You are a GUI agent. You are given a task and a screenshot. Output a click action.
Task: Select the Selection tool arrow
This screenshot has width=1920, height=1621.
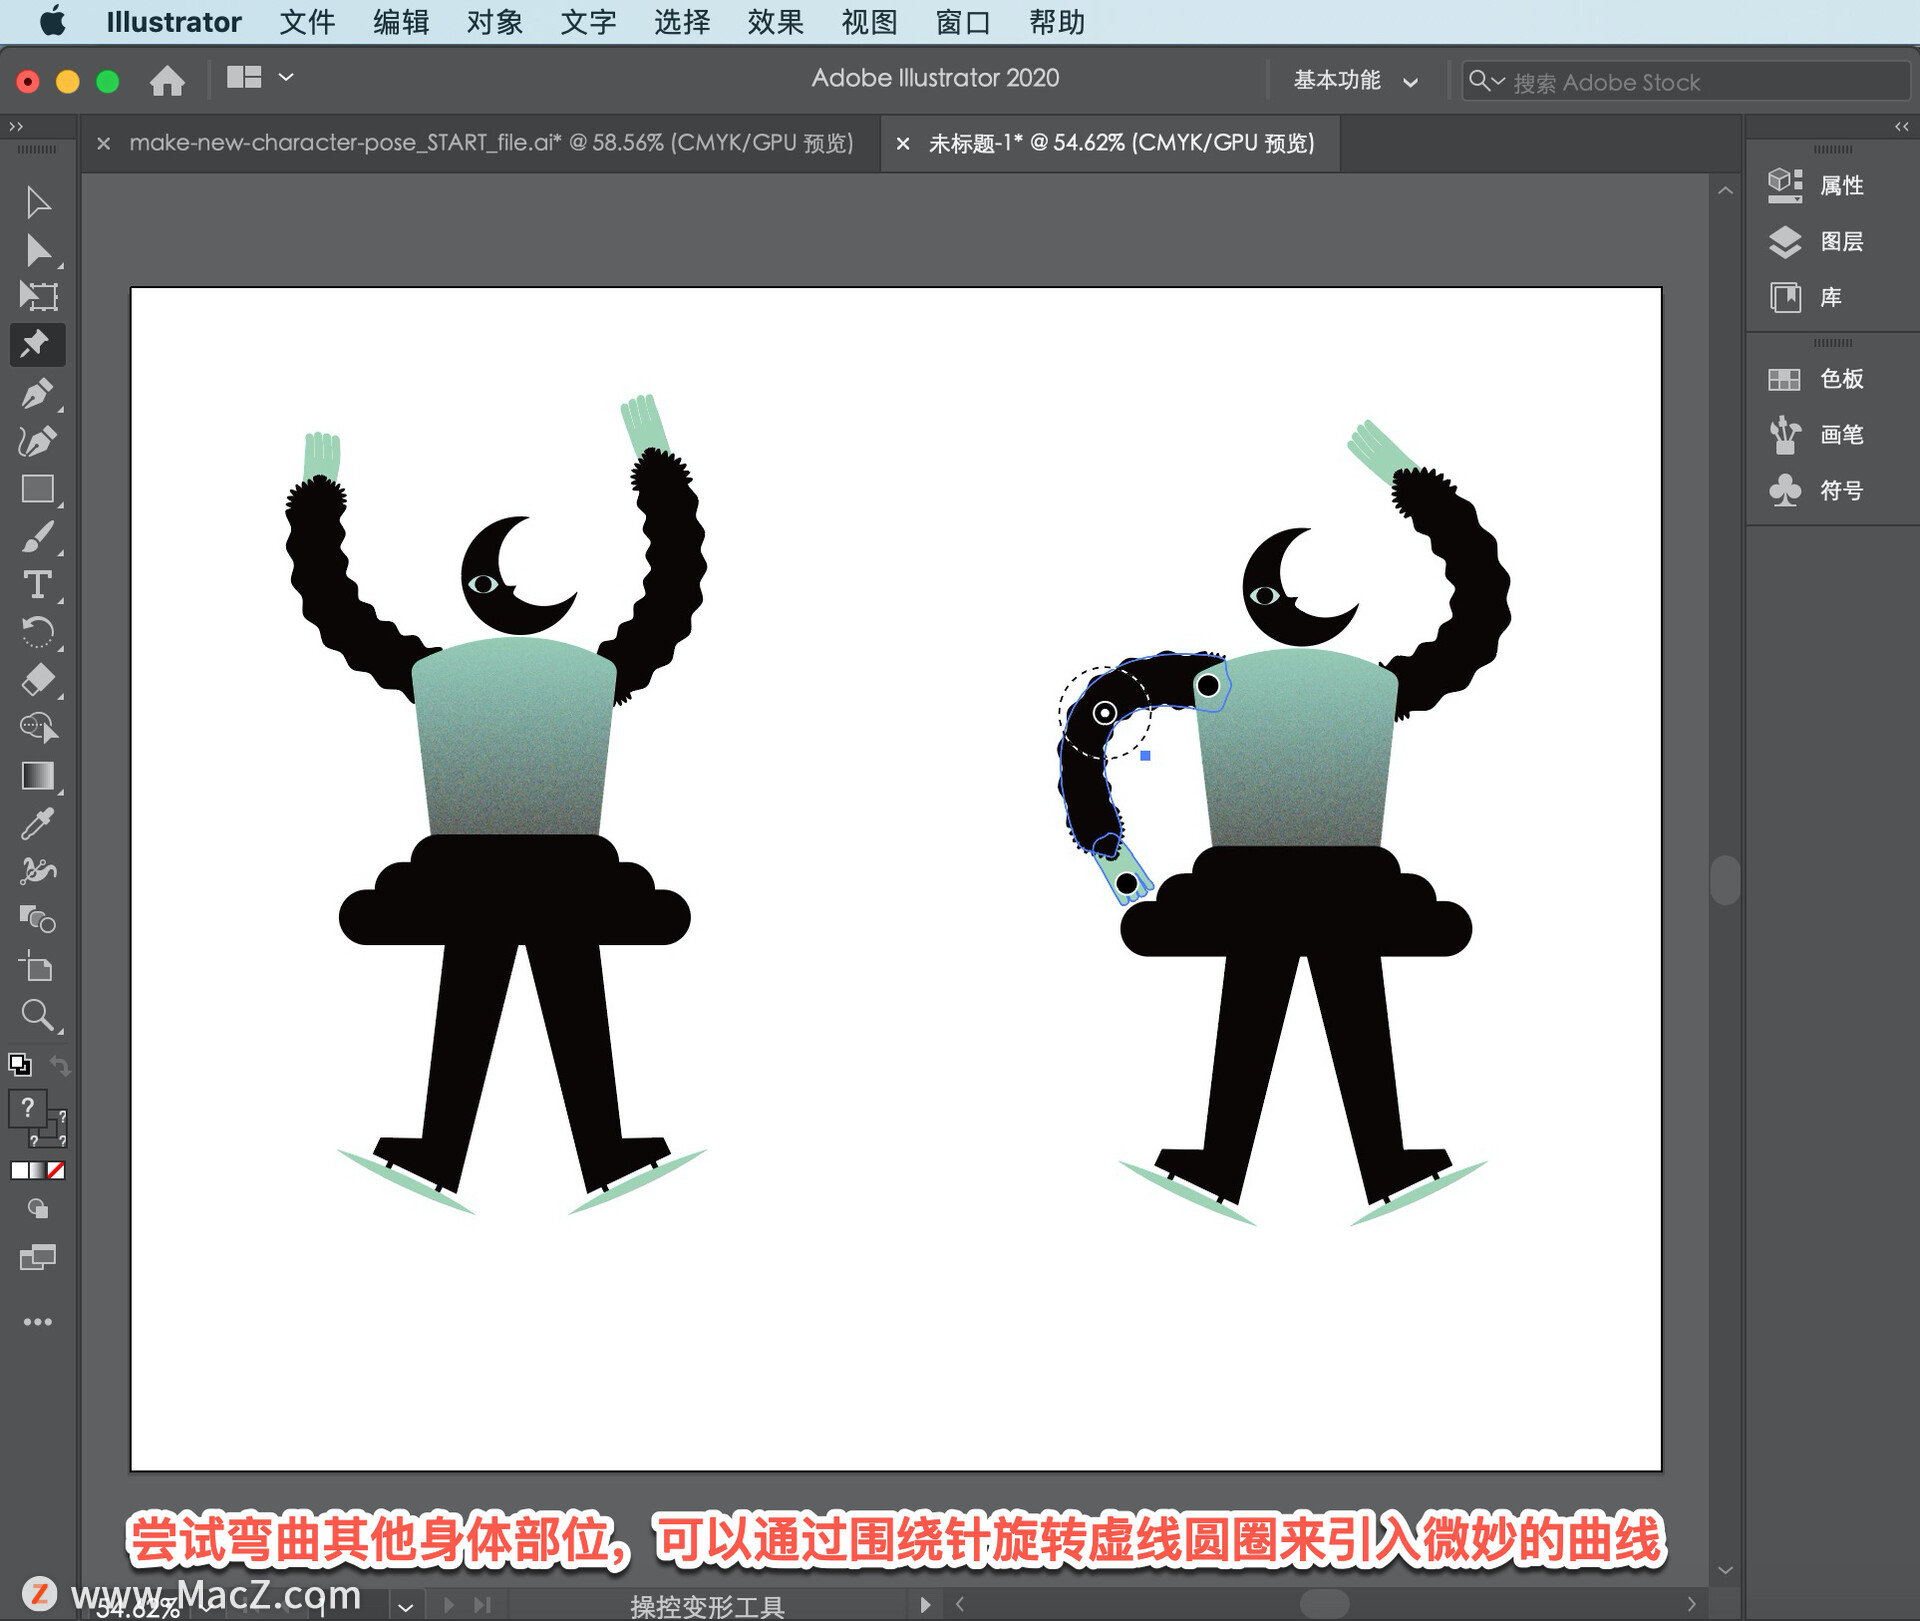pos(38,202)
